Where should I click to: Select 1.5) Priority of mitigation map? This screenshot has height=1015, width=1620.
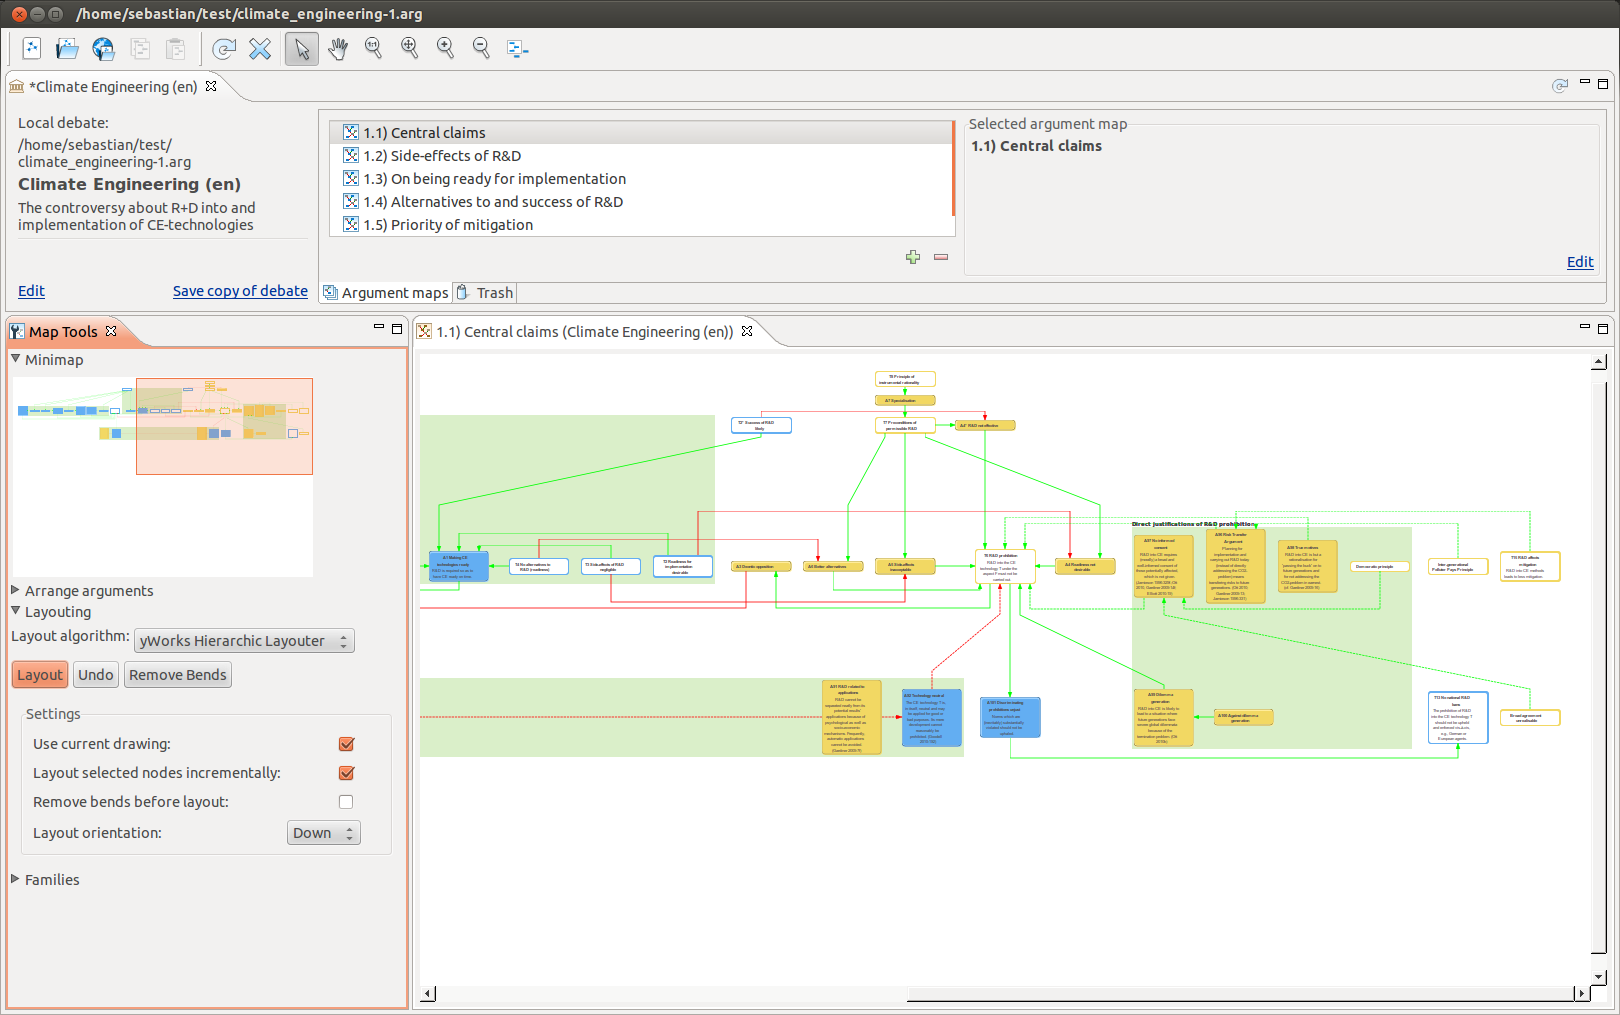click(x=641, y=225)
